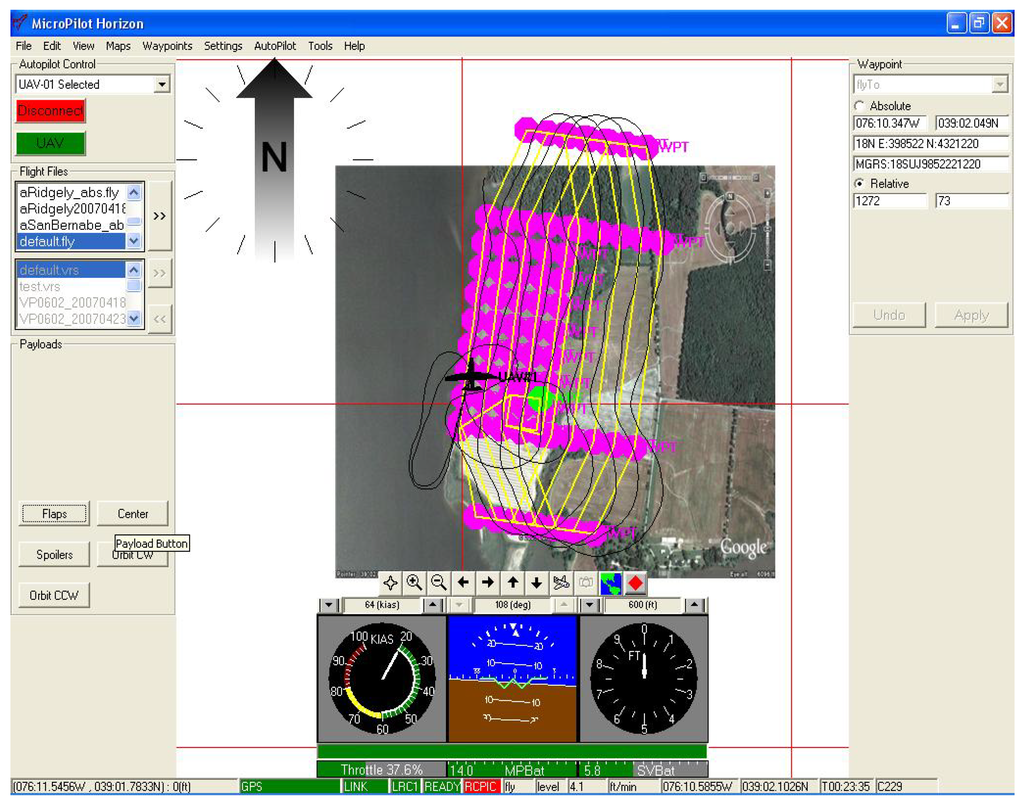
Task: Expand the flyTo waypoint type dropdown
Action: [999, 85]
